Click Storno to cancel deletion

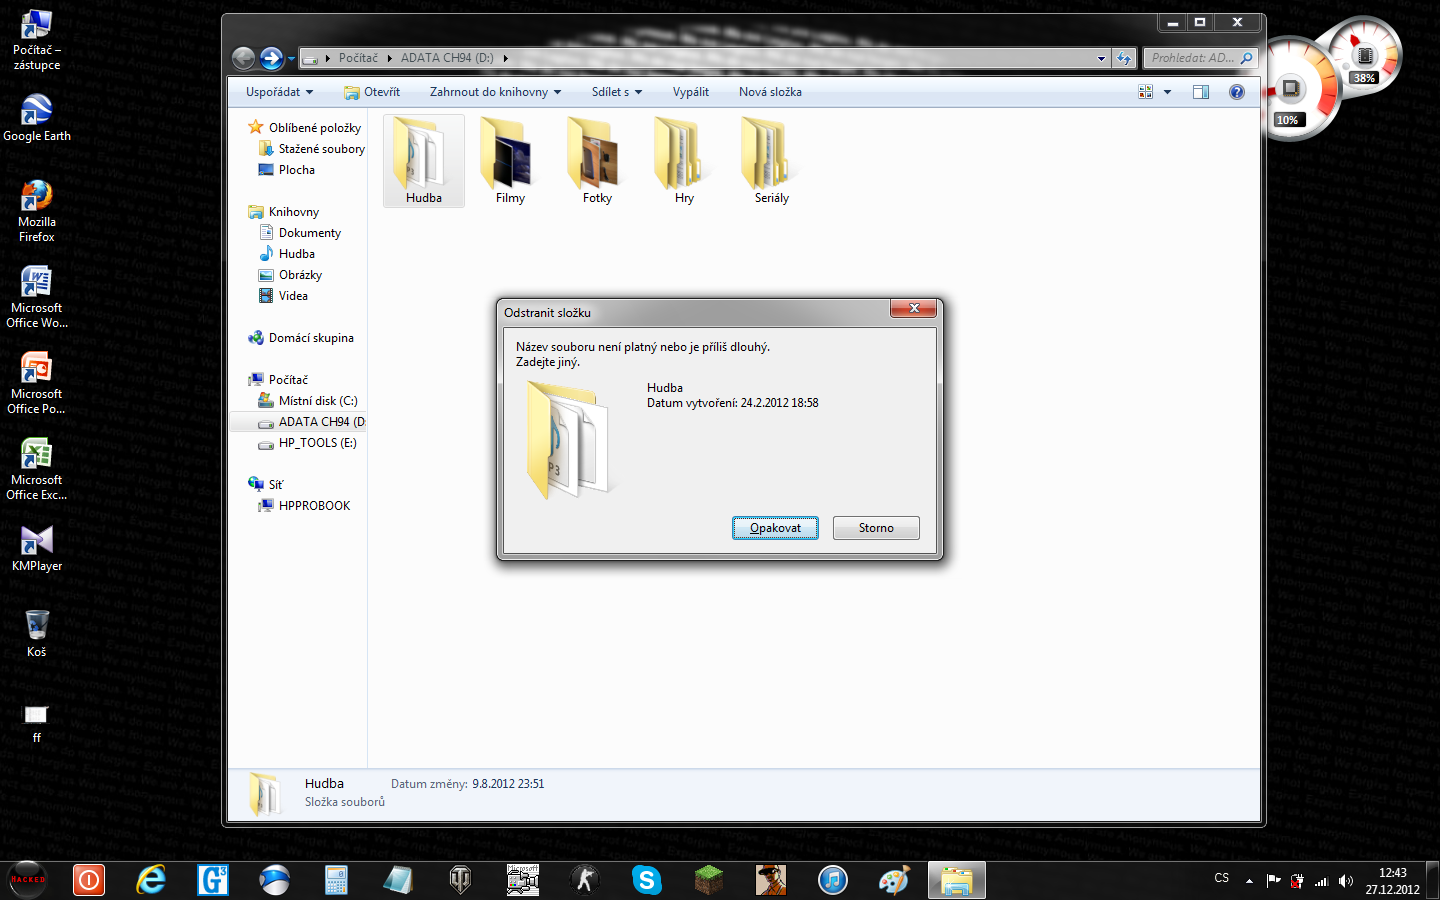pos(876,528)
